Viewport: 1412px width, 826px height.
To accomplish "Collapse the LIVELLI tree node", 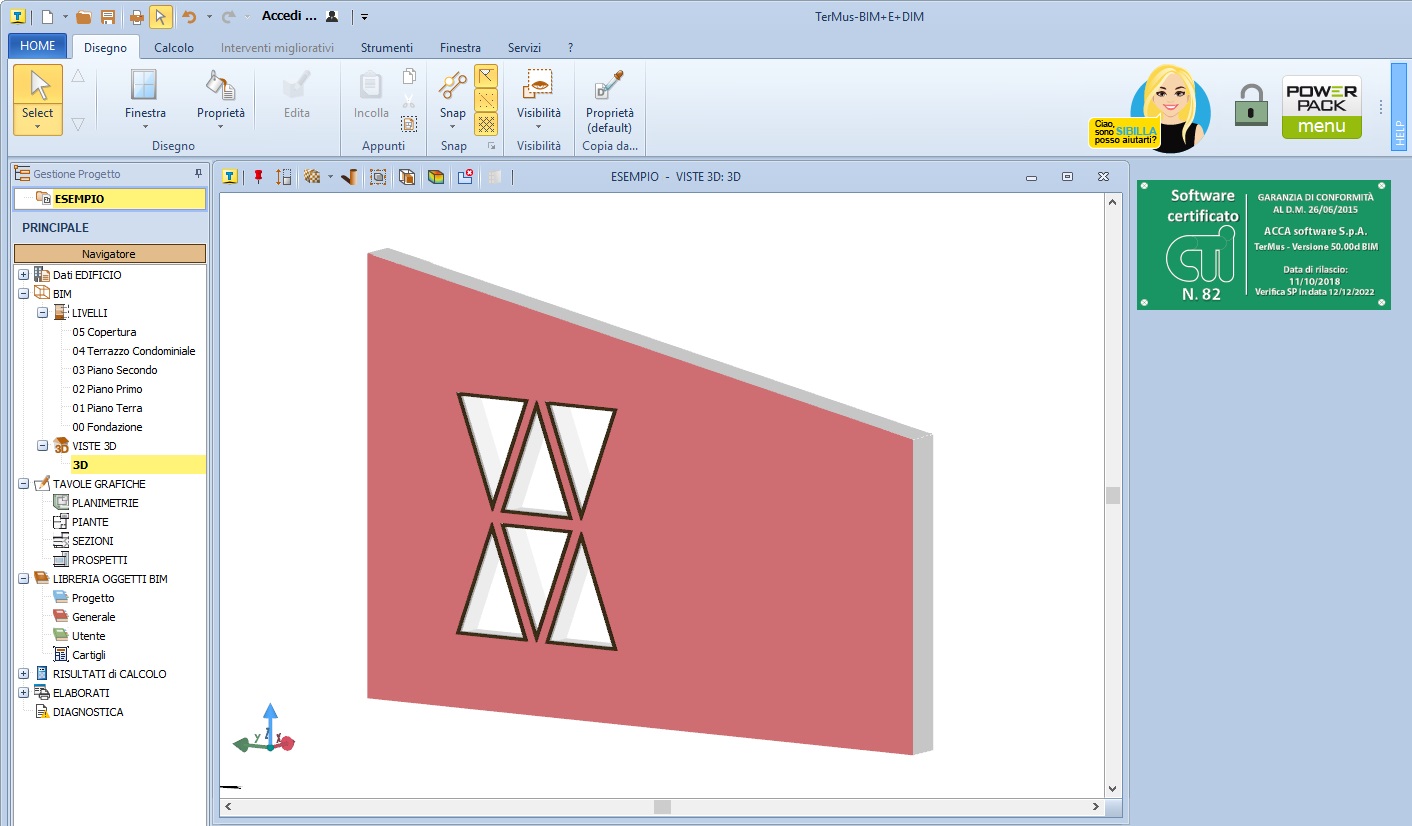I will 42,313.
